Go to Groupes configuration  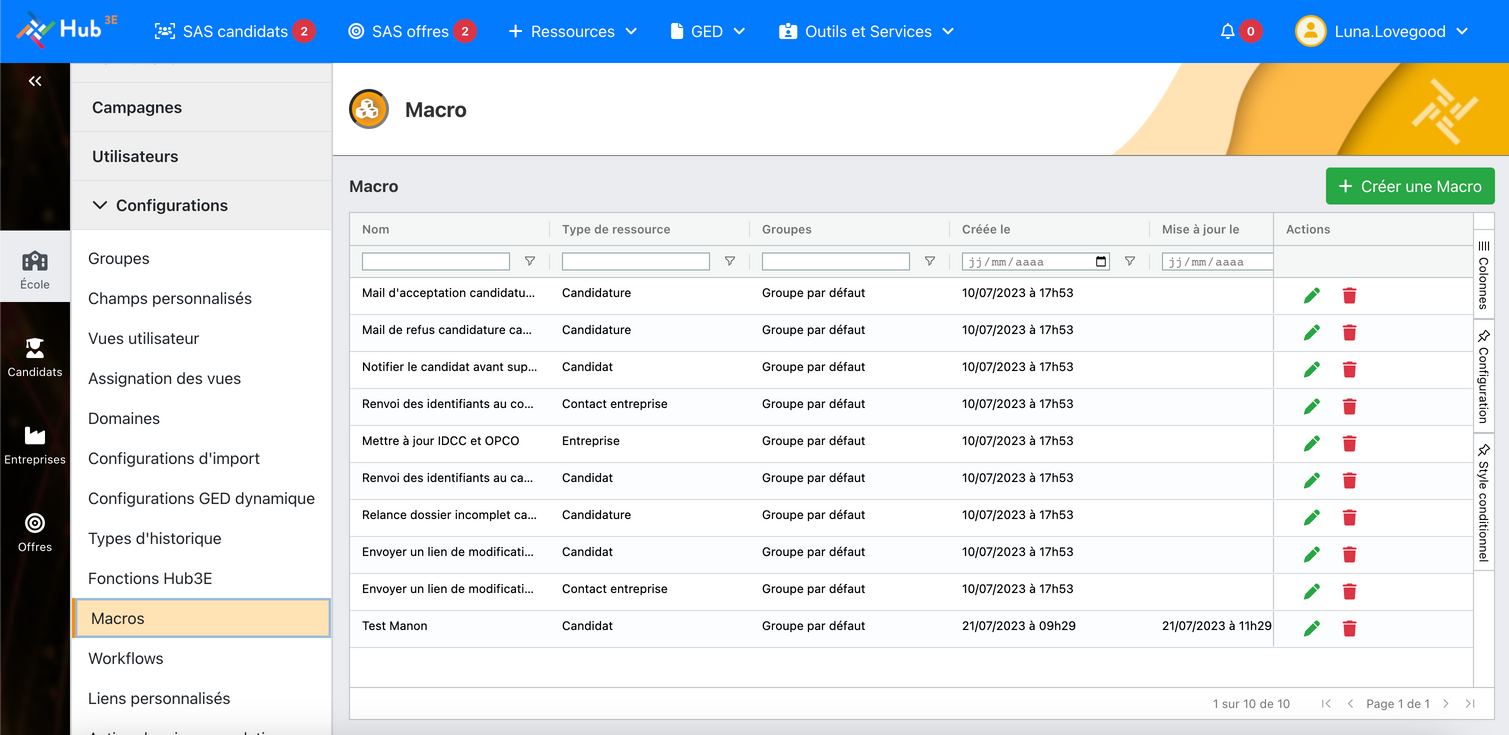119,258
